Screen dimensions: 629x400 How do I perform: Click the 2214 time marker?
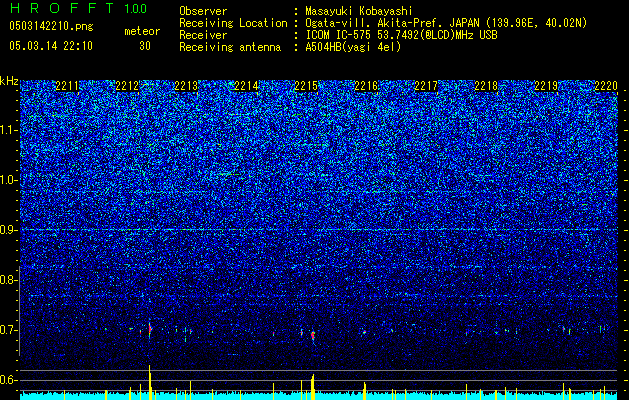coord(246,86)
